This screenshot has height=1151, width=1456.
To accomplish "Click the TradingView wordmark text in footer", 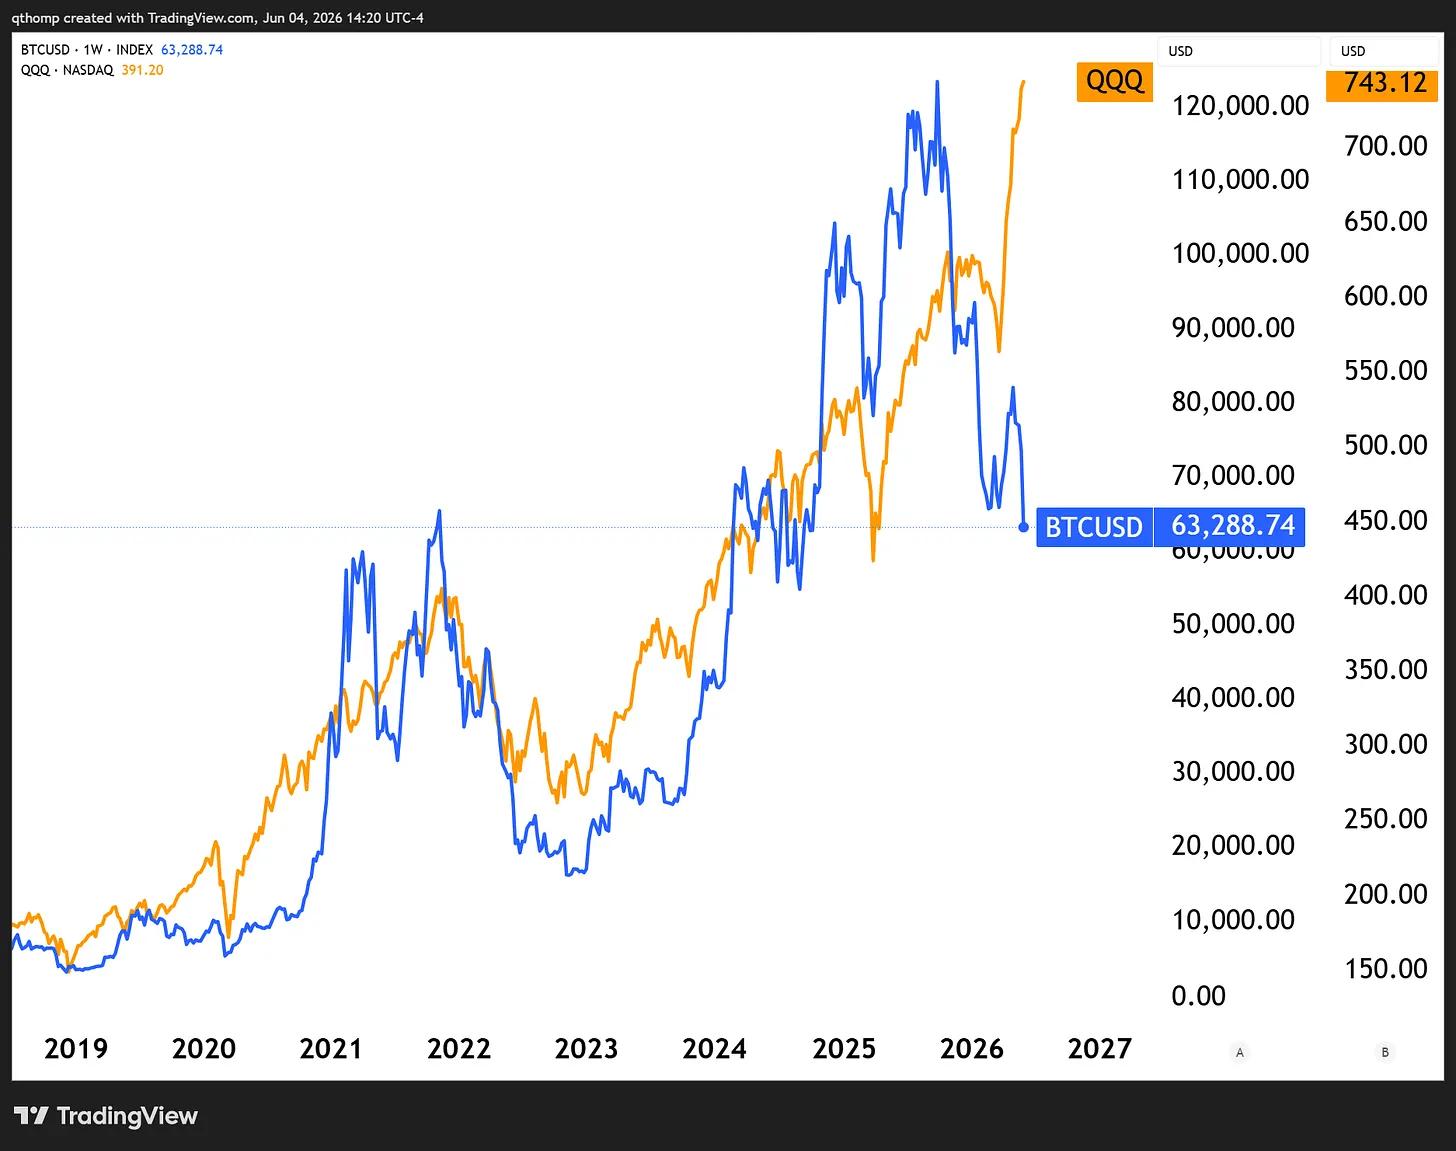I will point(127,1116).
